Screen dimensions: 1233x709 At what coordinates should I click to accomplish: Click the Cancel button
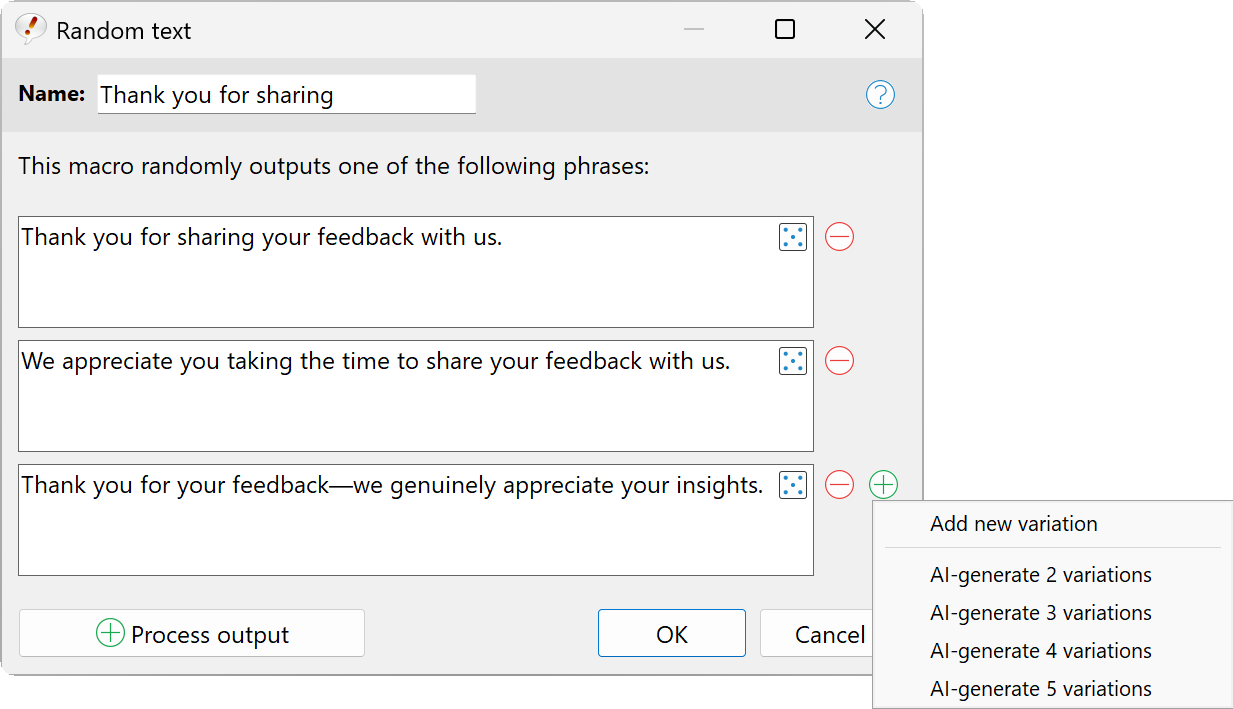[816, 634]
